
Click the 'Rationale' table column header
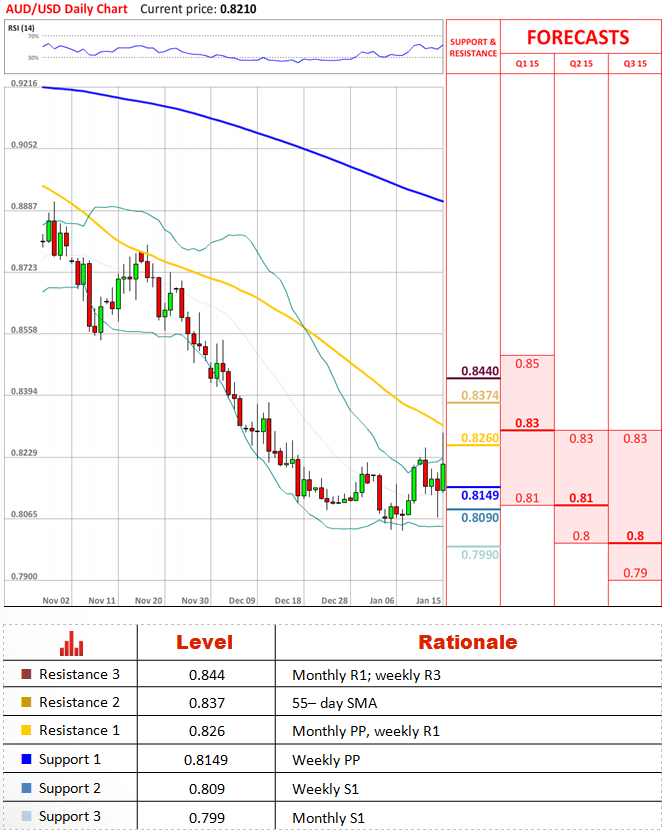pos(468,642)
